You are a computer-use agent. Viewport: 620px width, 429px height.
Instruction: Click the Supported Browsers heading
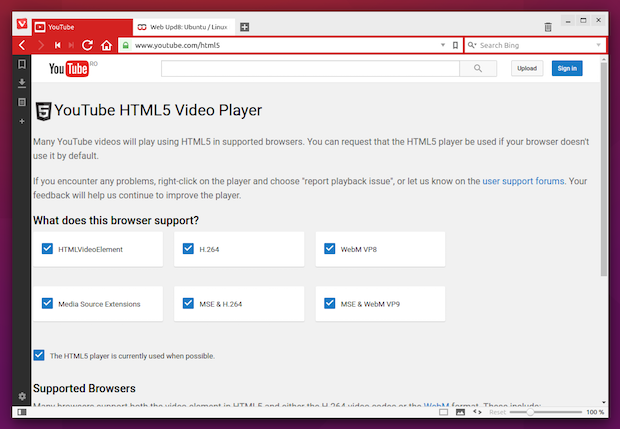point(84,388)
